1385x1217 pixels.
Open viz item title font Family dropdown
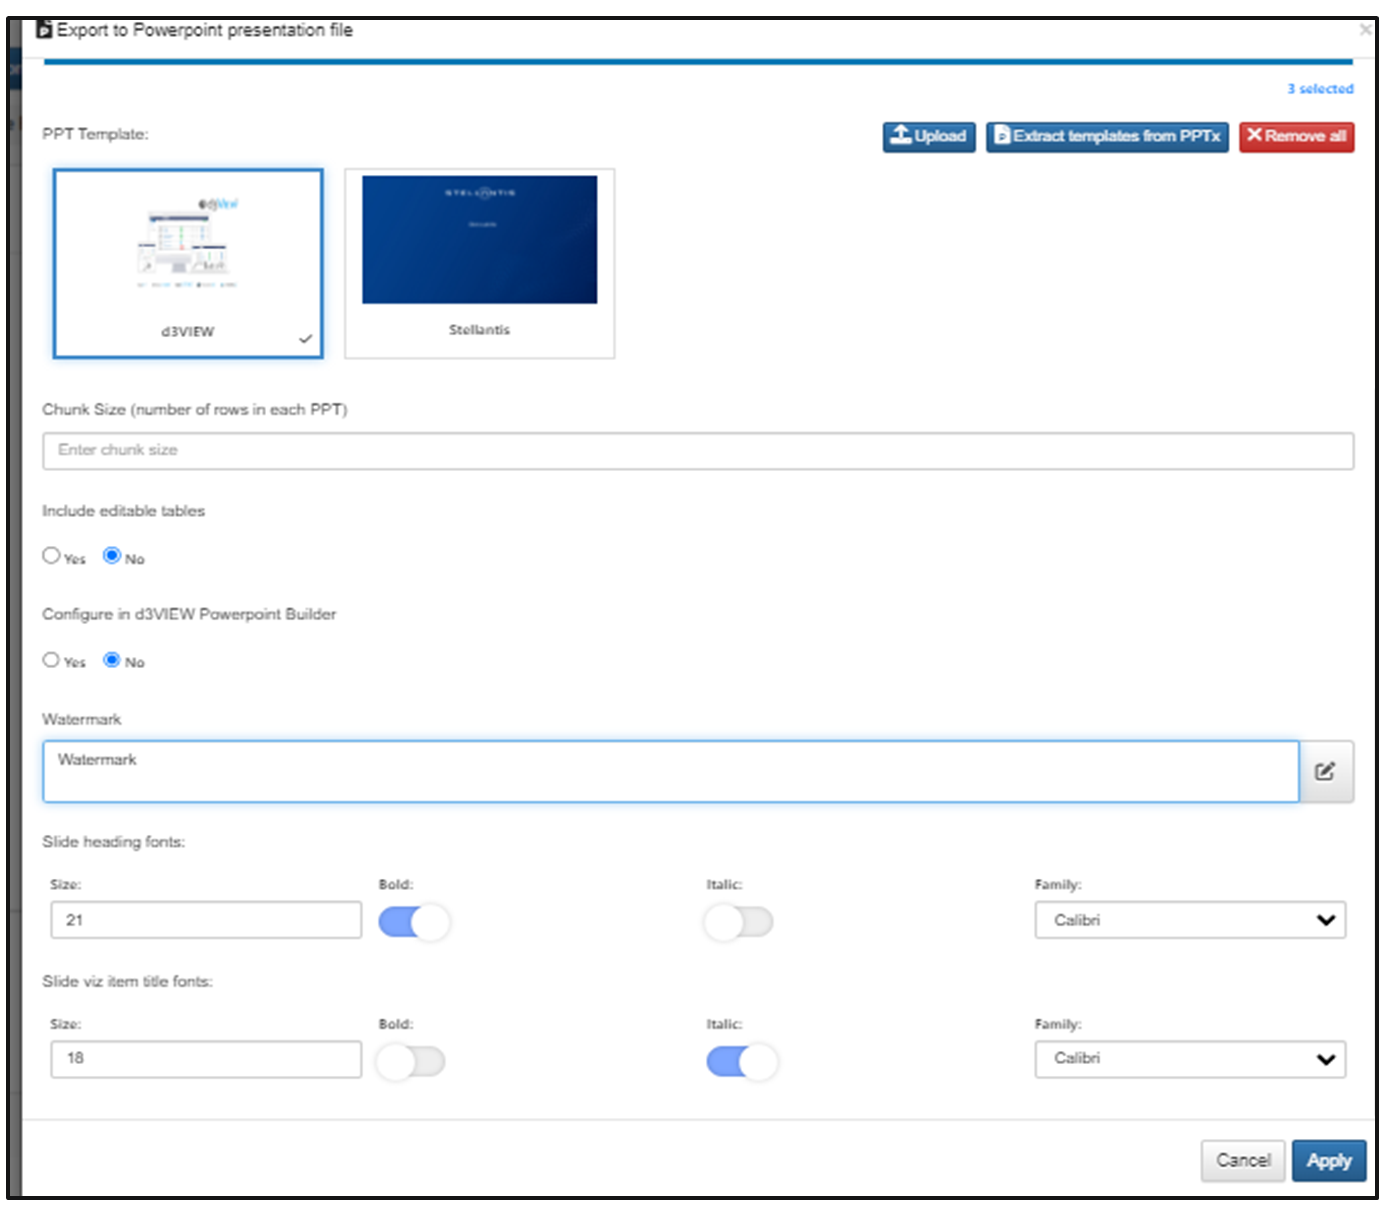tap(1190, 1059)
